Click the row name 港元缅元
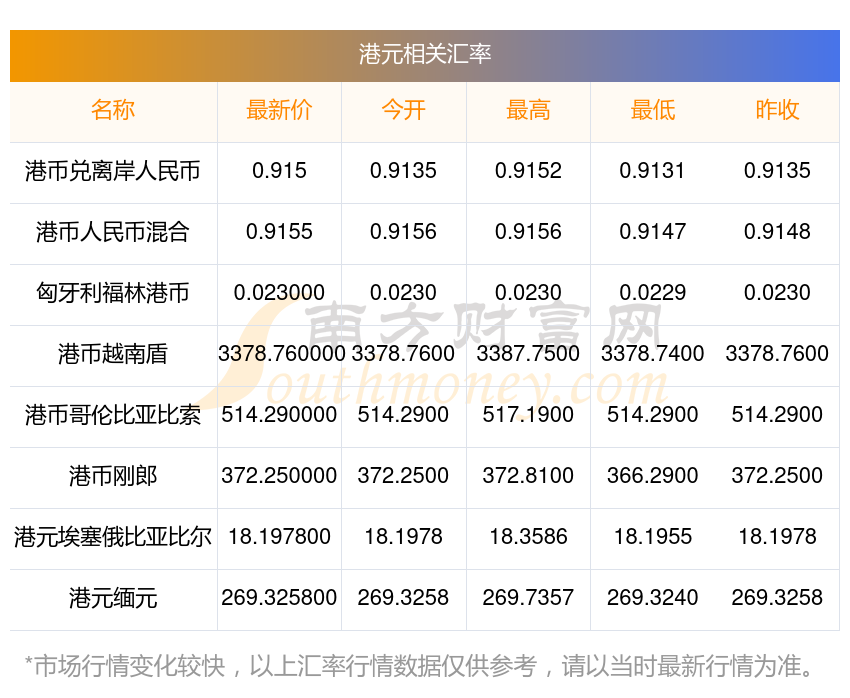This screenshot has width=850, height=698. point(113,598)
